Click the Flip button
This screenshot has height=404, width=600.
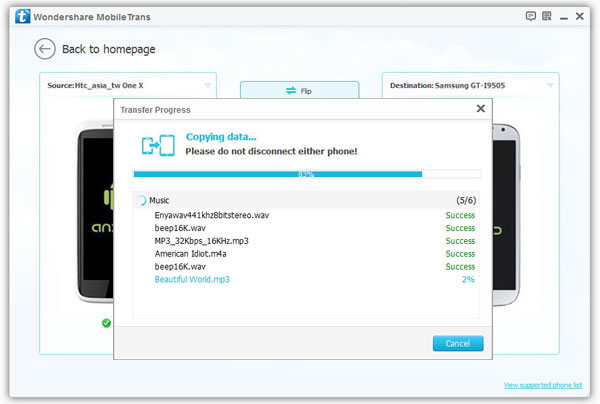click(299, 91)
